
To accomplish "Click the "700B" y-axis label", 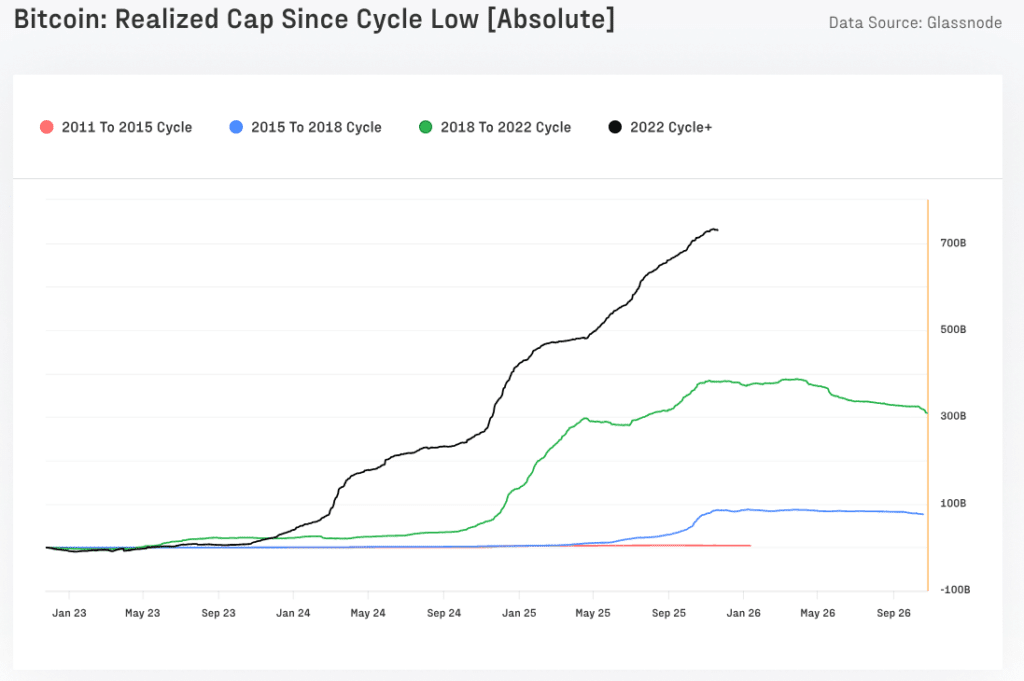I will (x=952, y=243).
